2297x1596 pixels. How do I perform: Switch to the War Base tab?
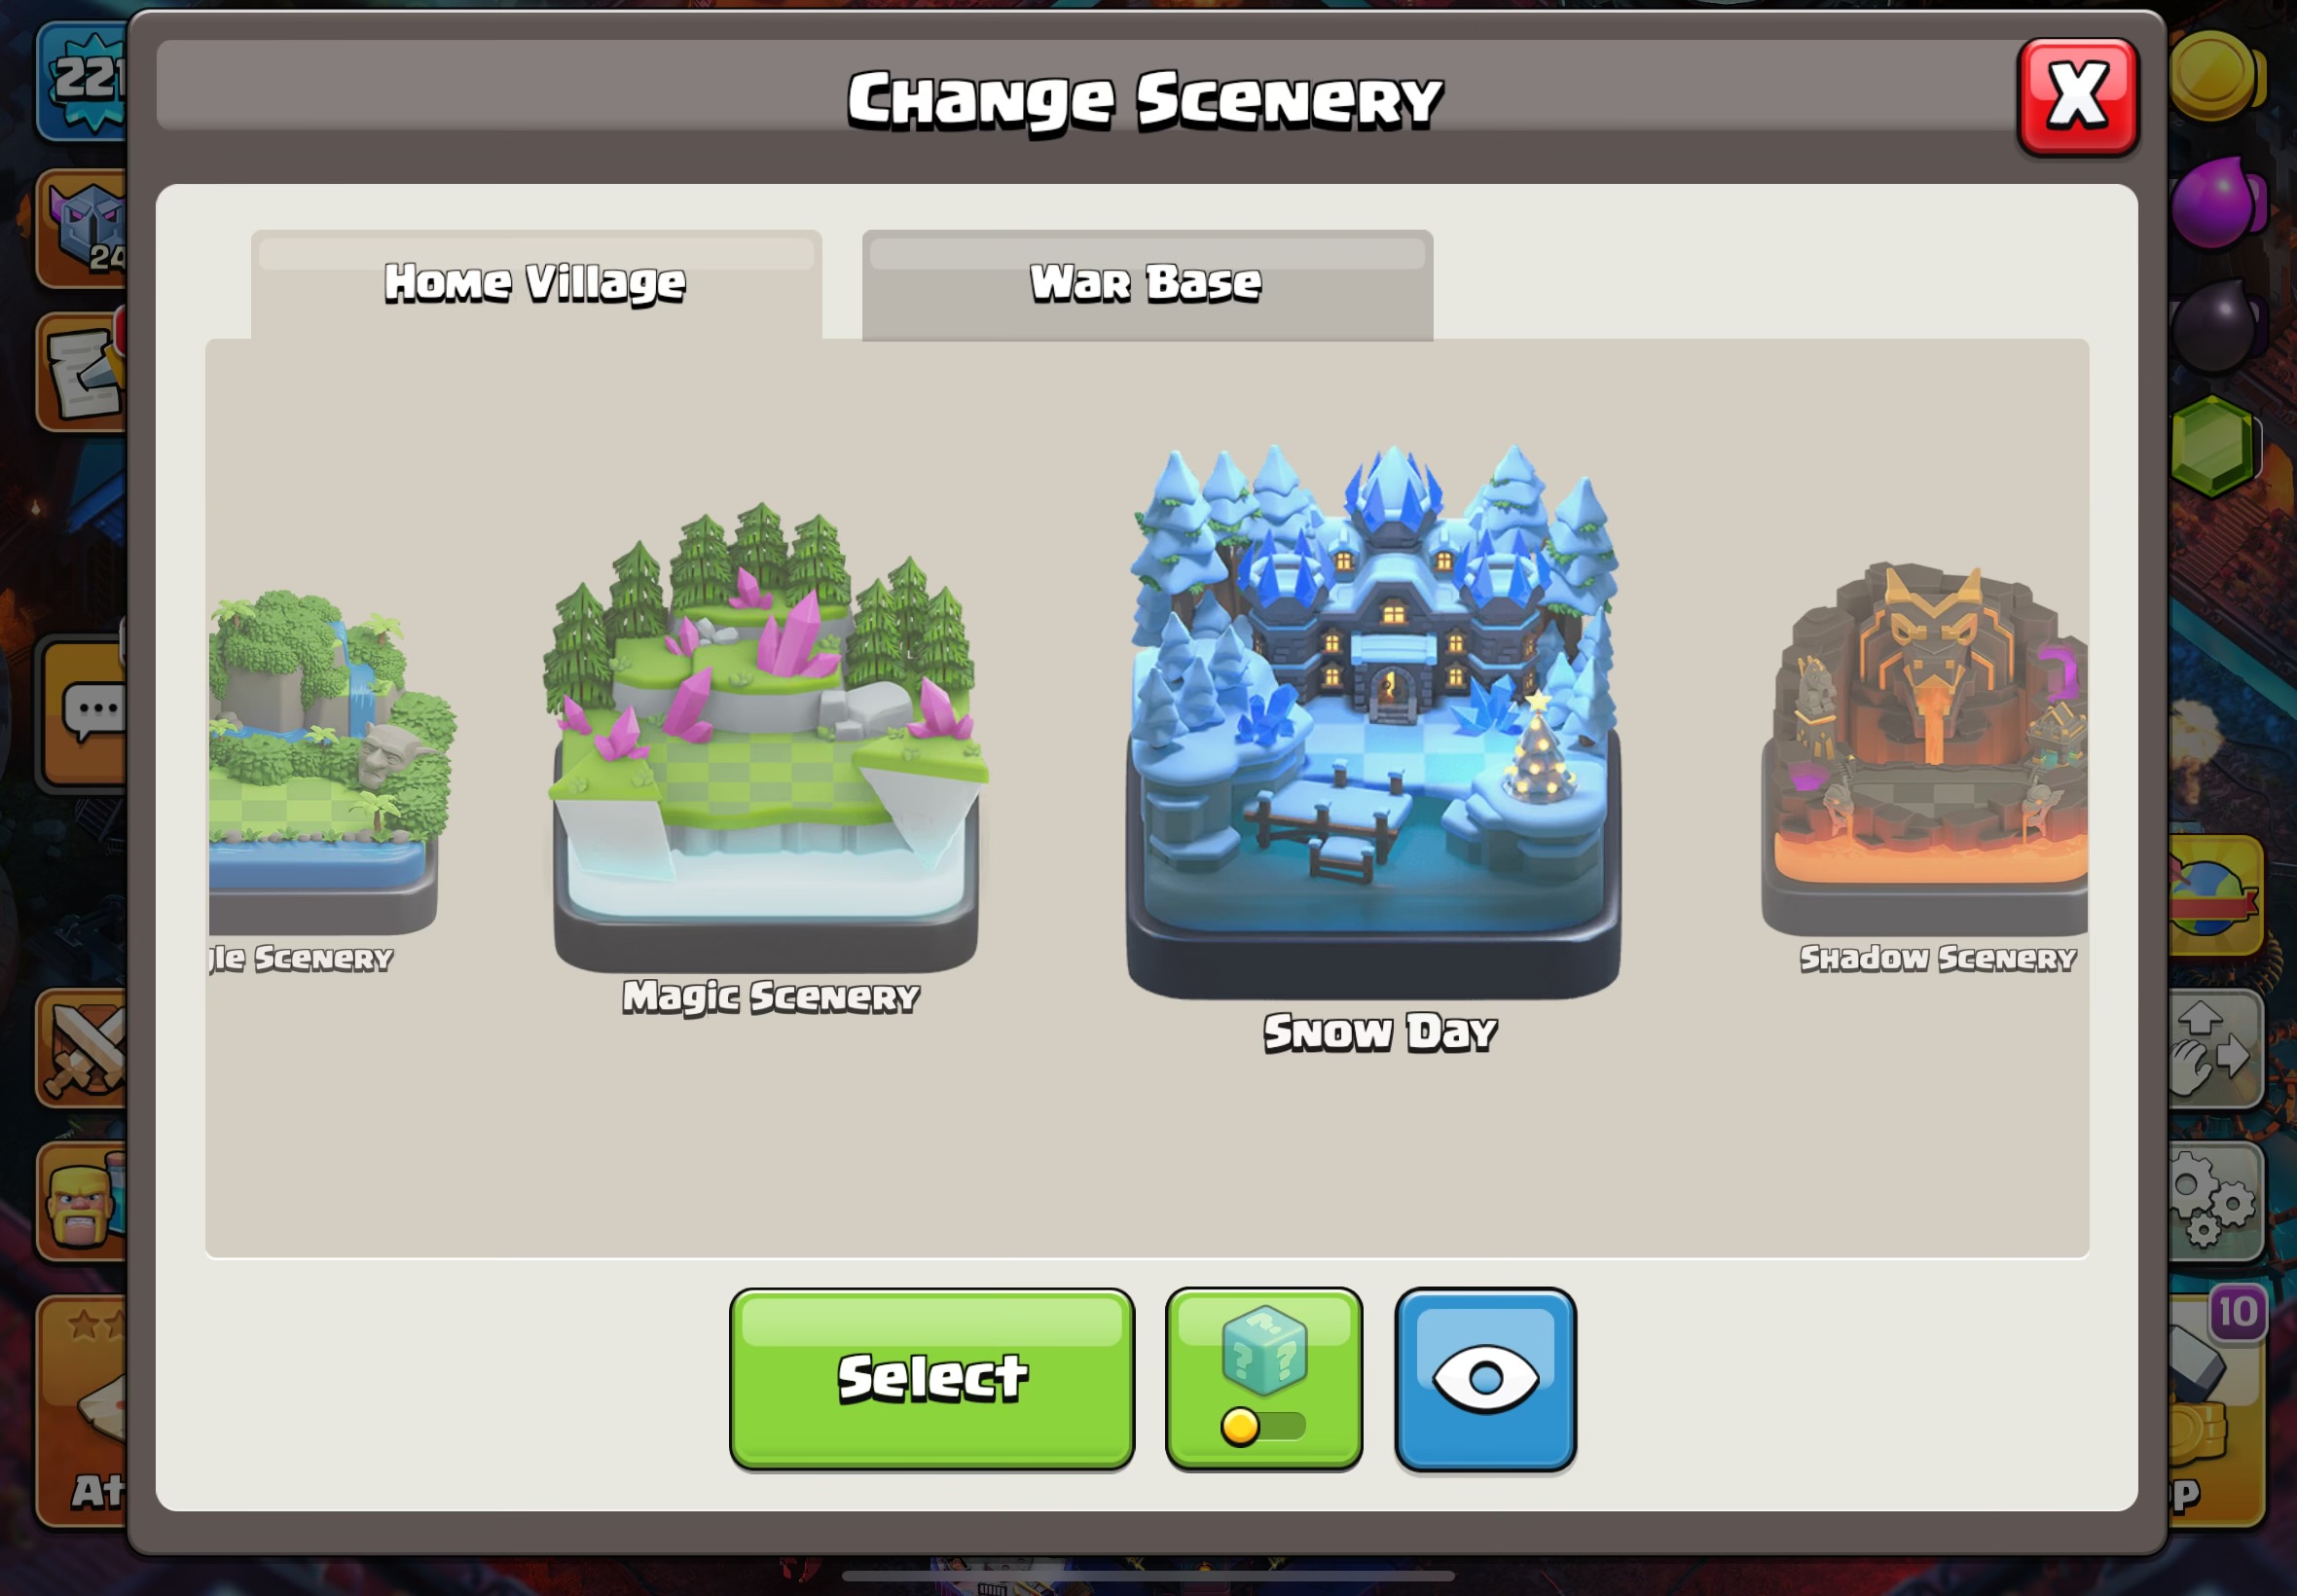click(1147, 285)
